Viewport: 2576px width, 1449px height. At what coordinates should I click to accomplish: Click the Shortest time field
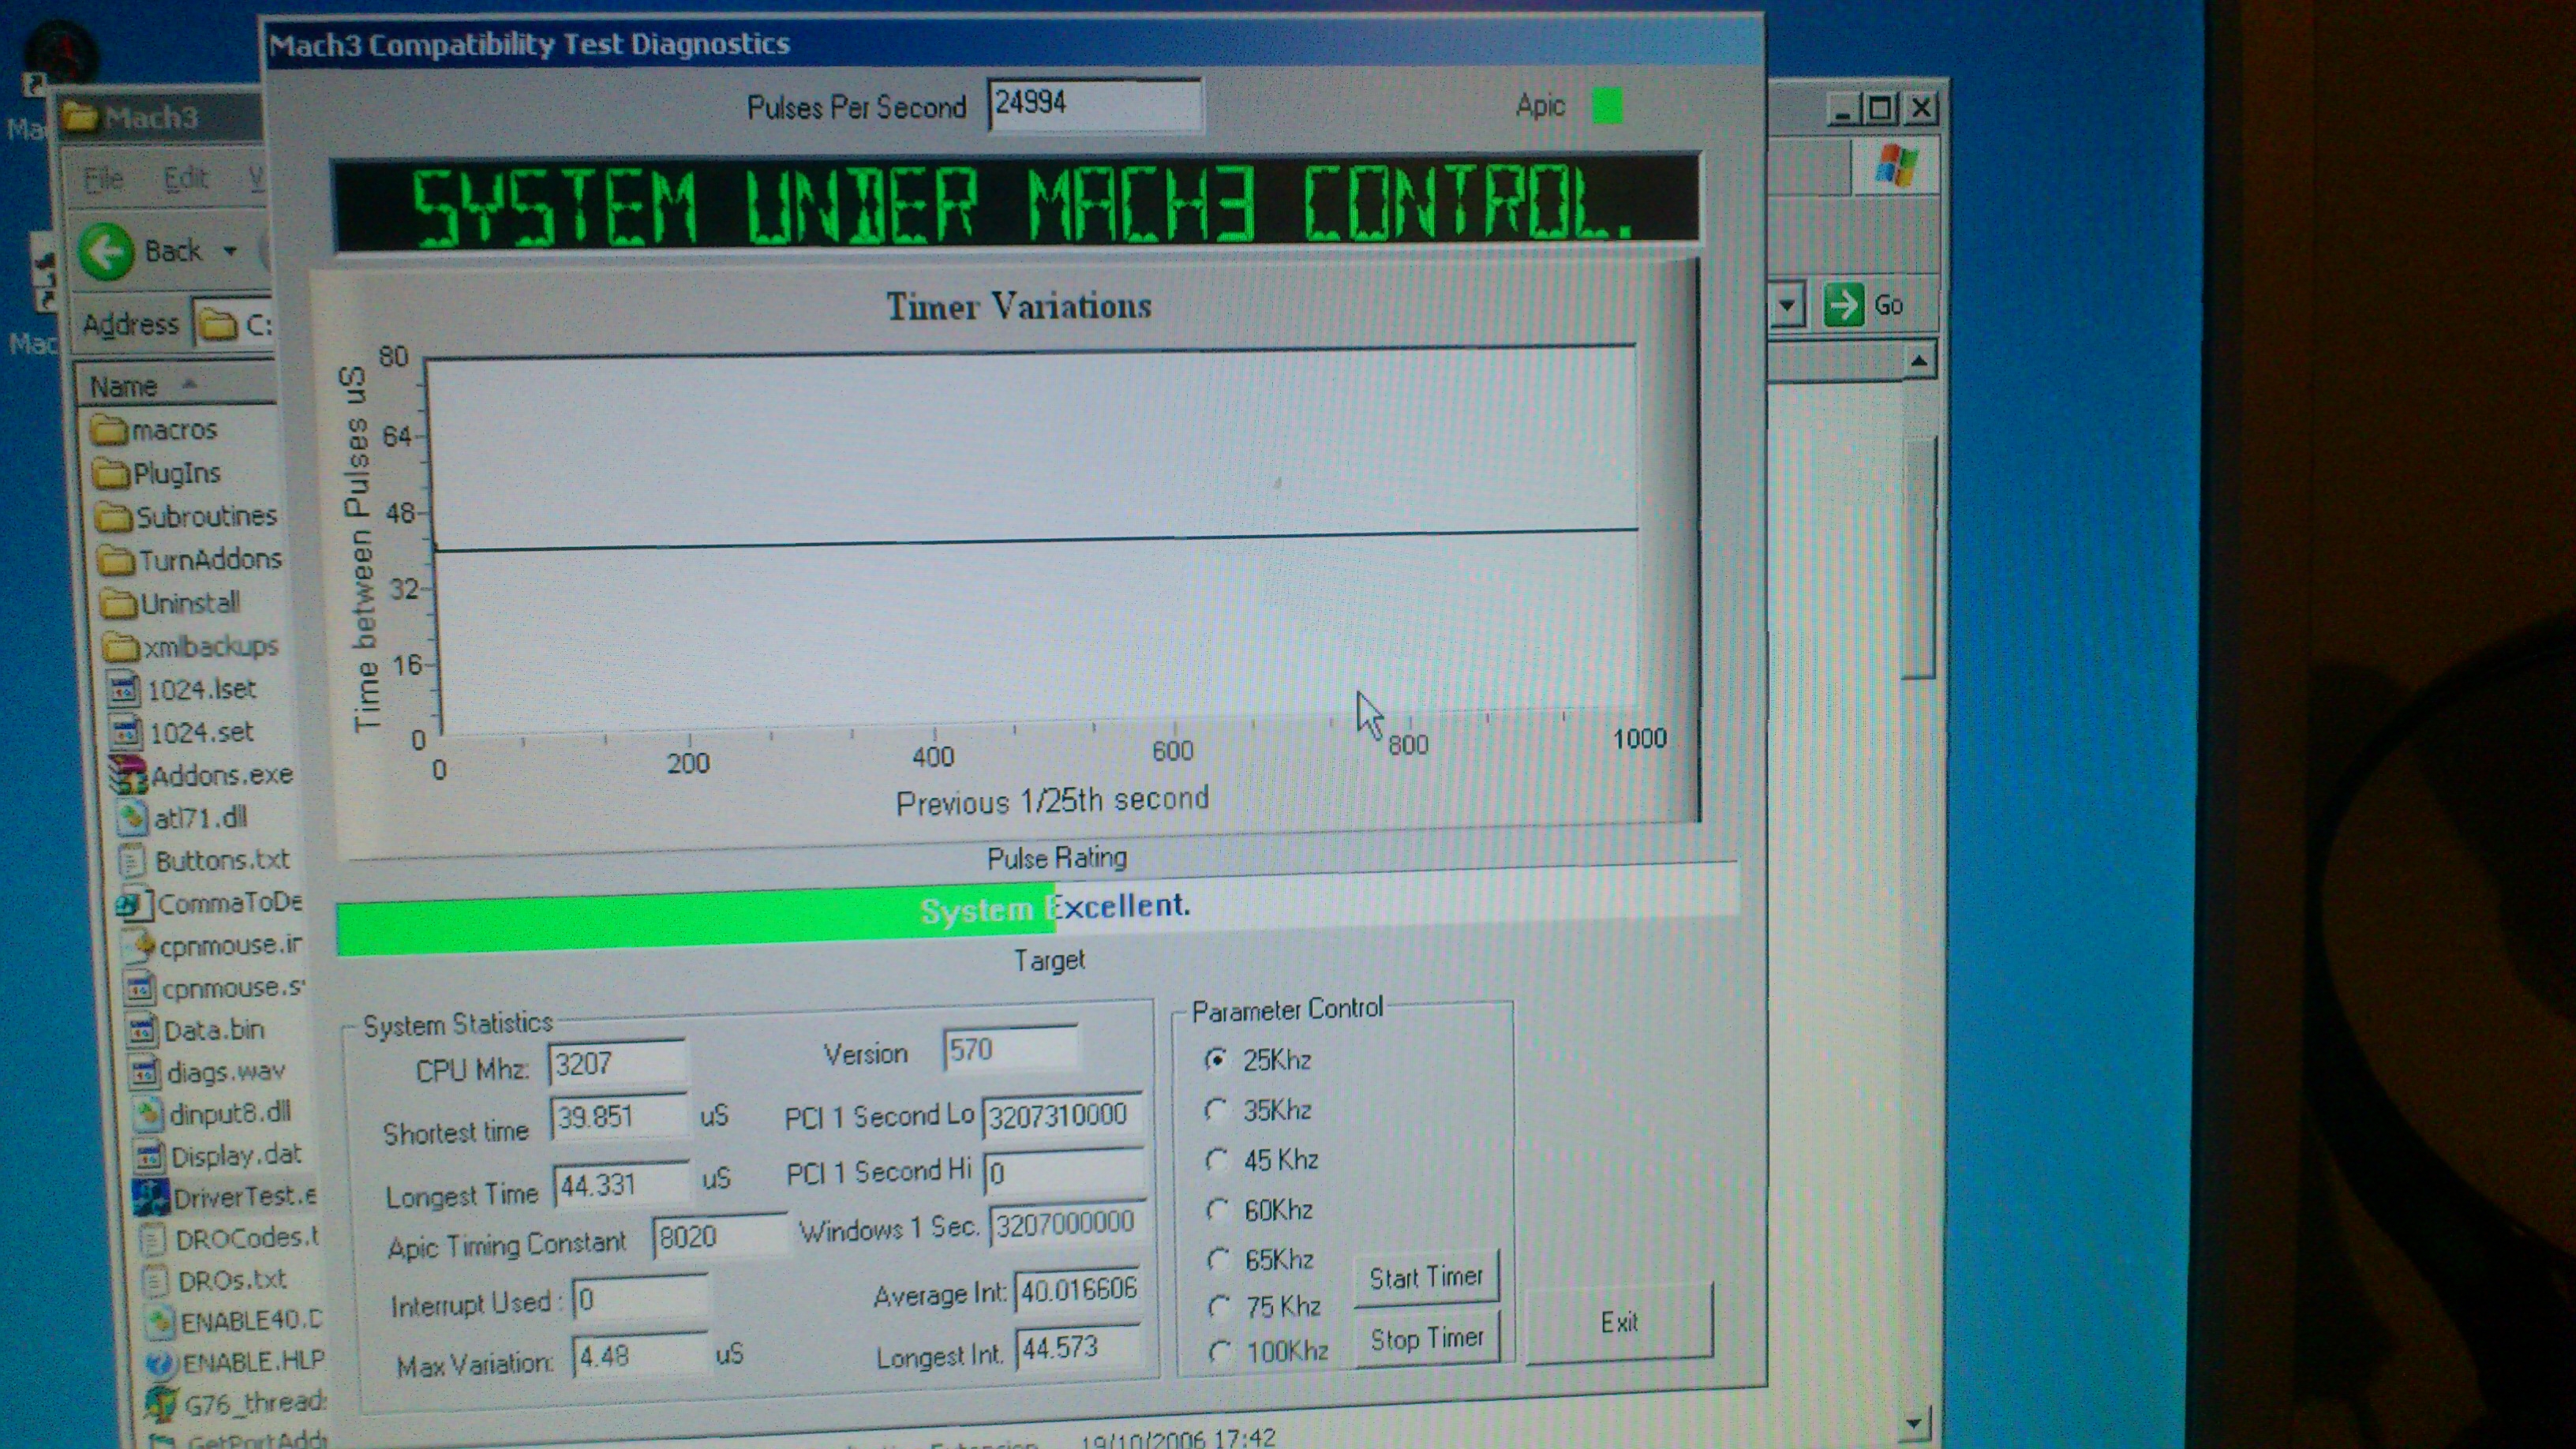(x=620, y=1117)
